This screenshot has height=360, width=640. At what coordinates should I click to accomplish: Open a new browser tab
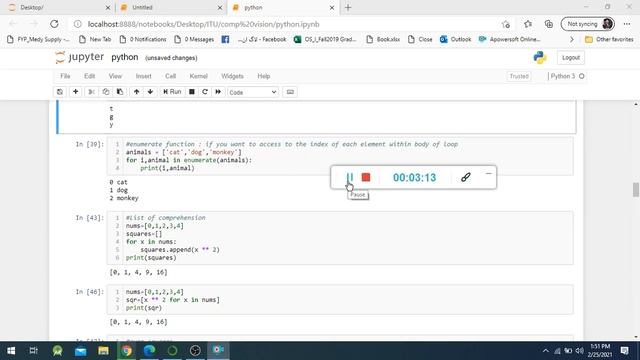pyautogui.click(x=348, y=7)
